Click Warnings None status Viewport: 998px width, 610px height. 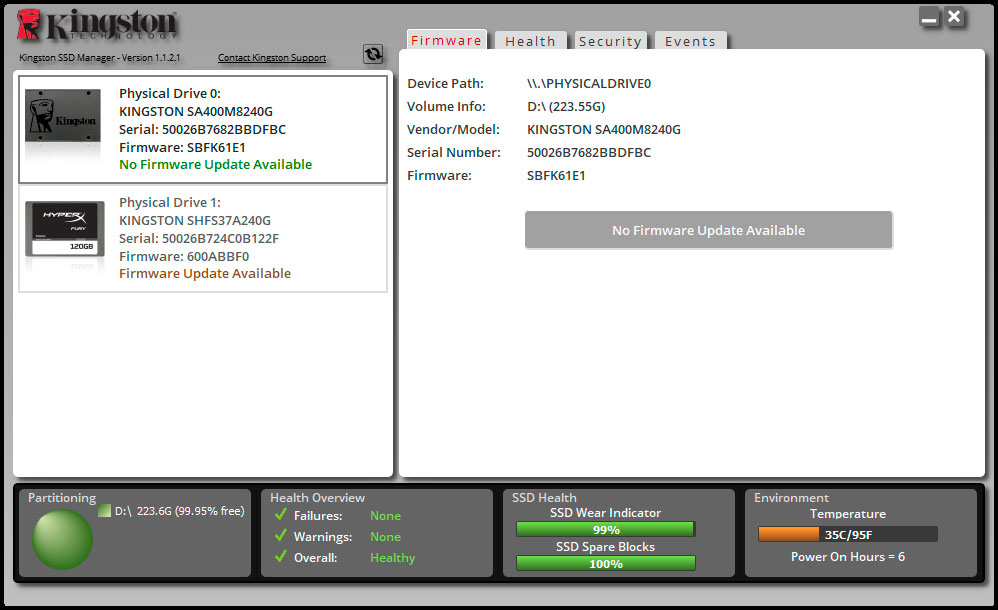(386, 536)
